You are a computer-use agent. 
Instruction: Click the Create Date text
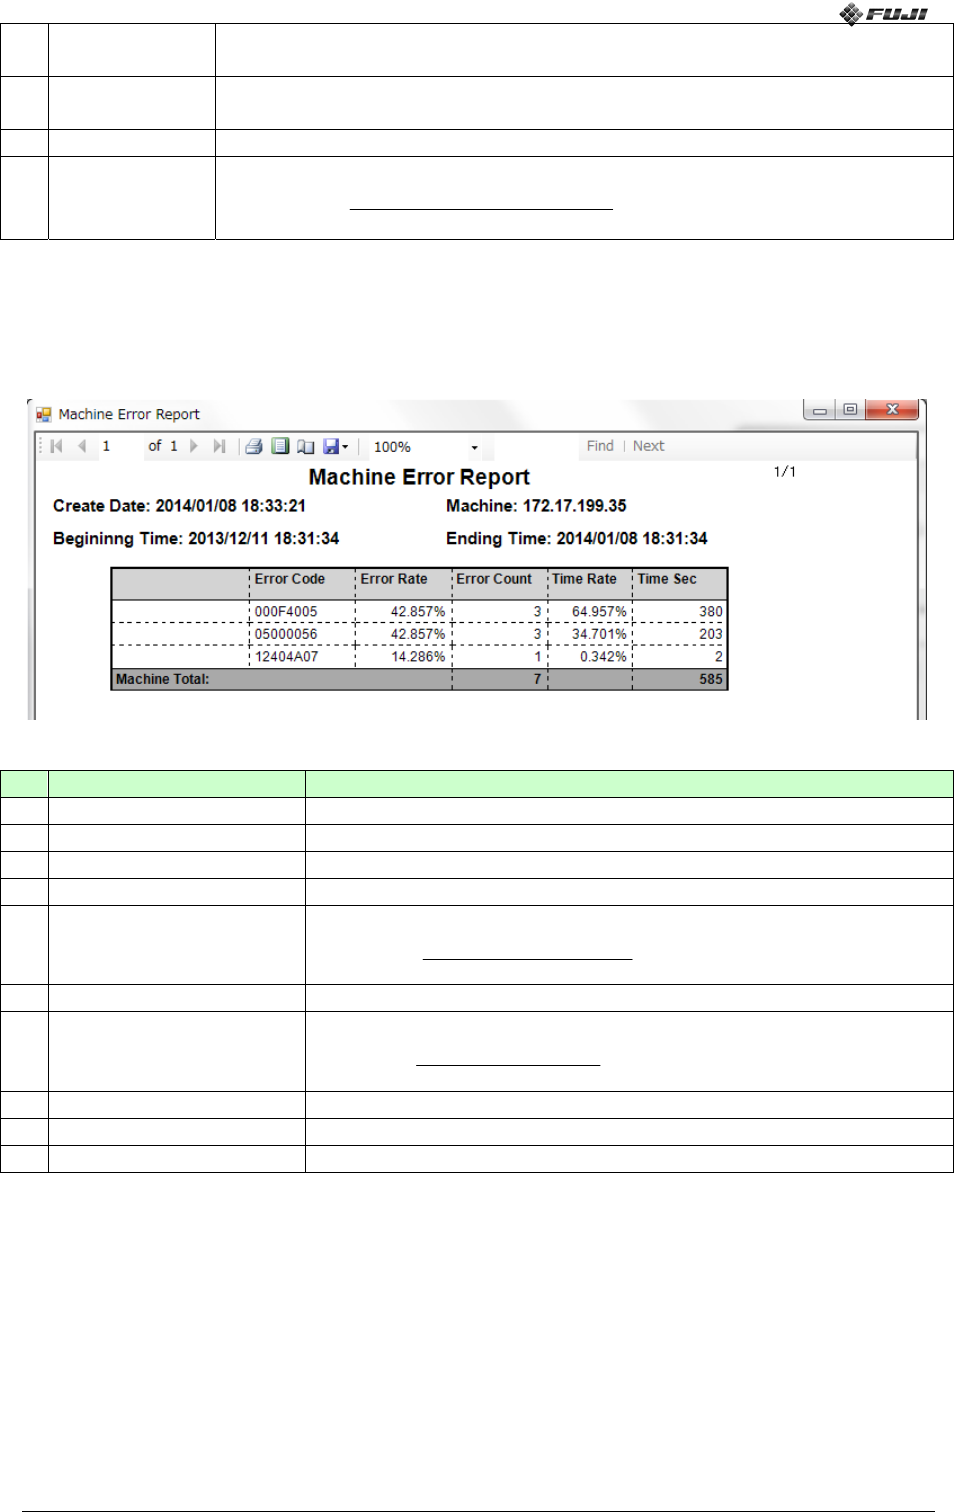179,506
